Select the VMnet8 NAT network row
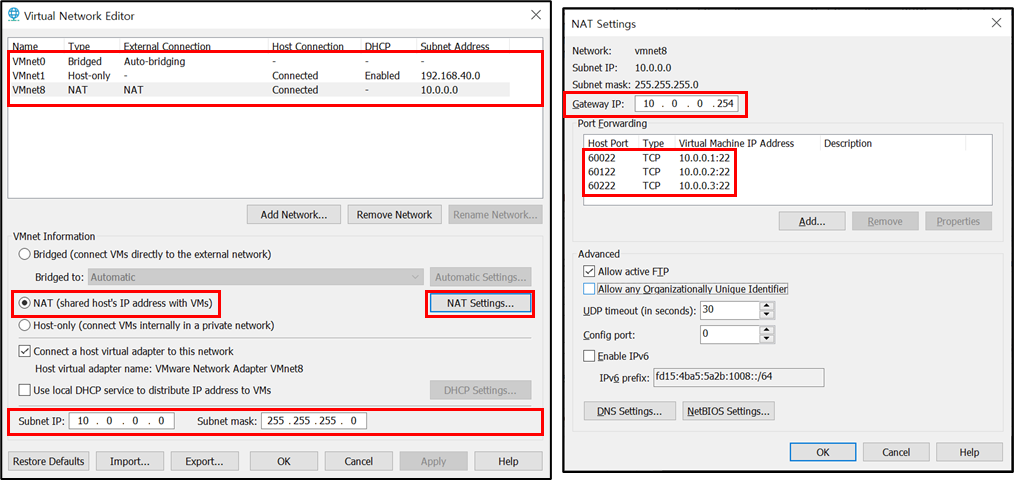 pyautogui.click(x=260, y=90)
